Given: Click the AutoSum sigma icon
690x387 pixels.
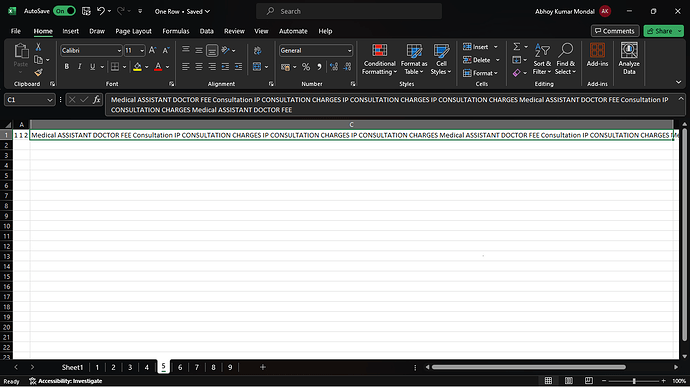Looking at the screenshot, I should point(517,47).
